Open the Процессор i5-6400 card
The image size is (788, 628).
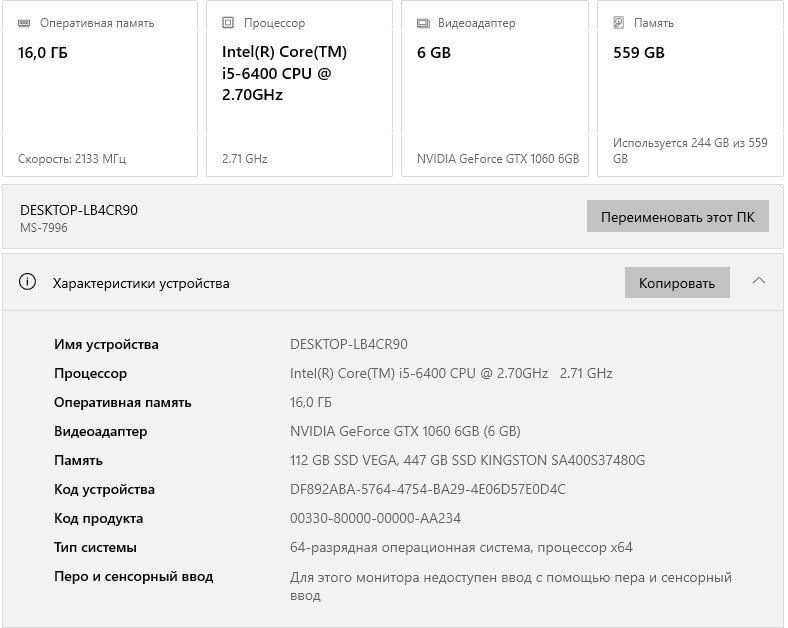299,88
